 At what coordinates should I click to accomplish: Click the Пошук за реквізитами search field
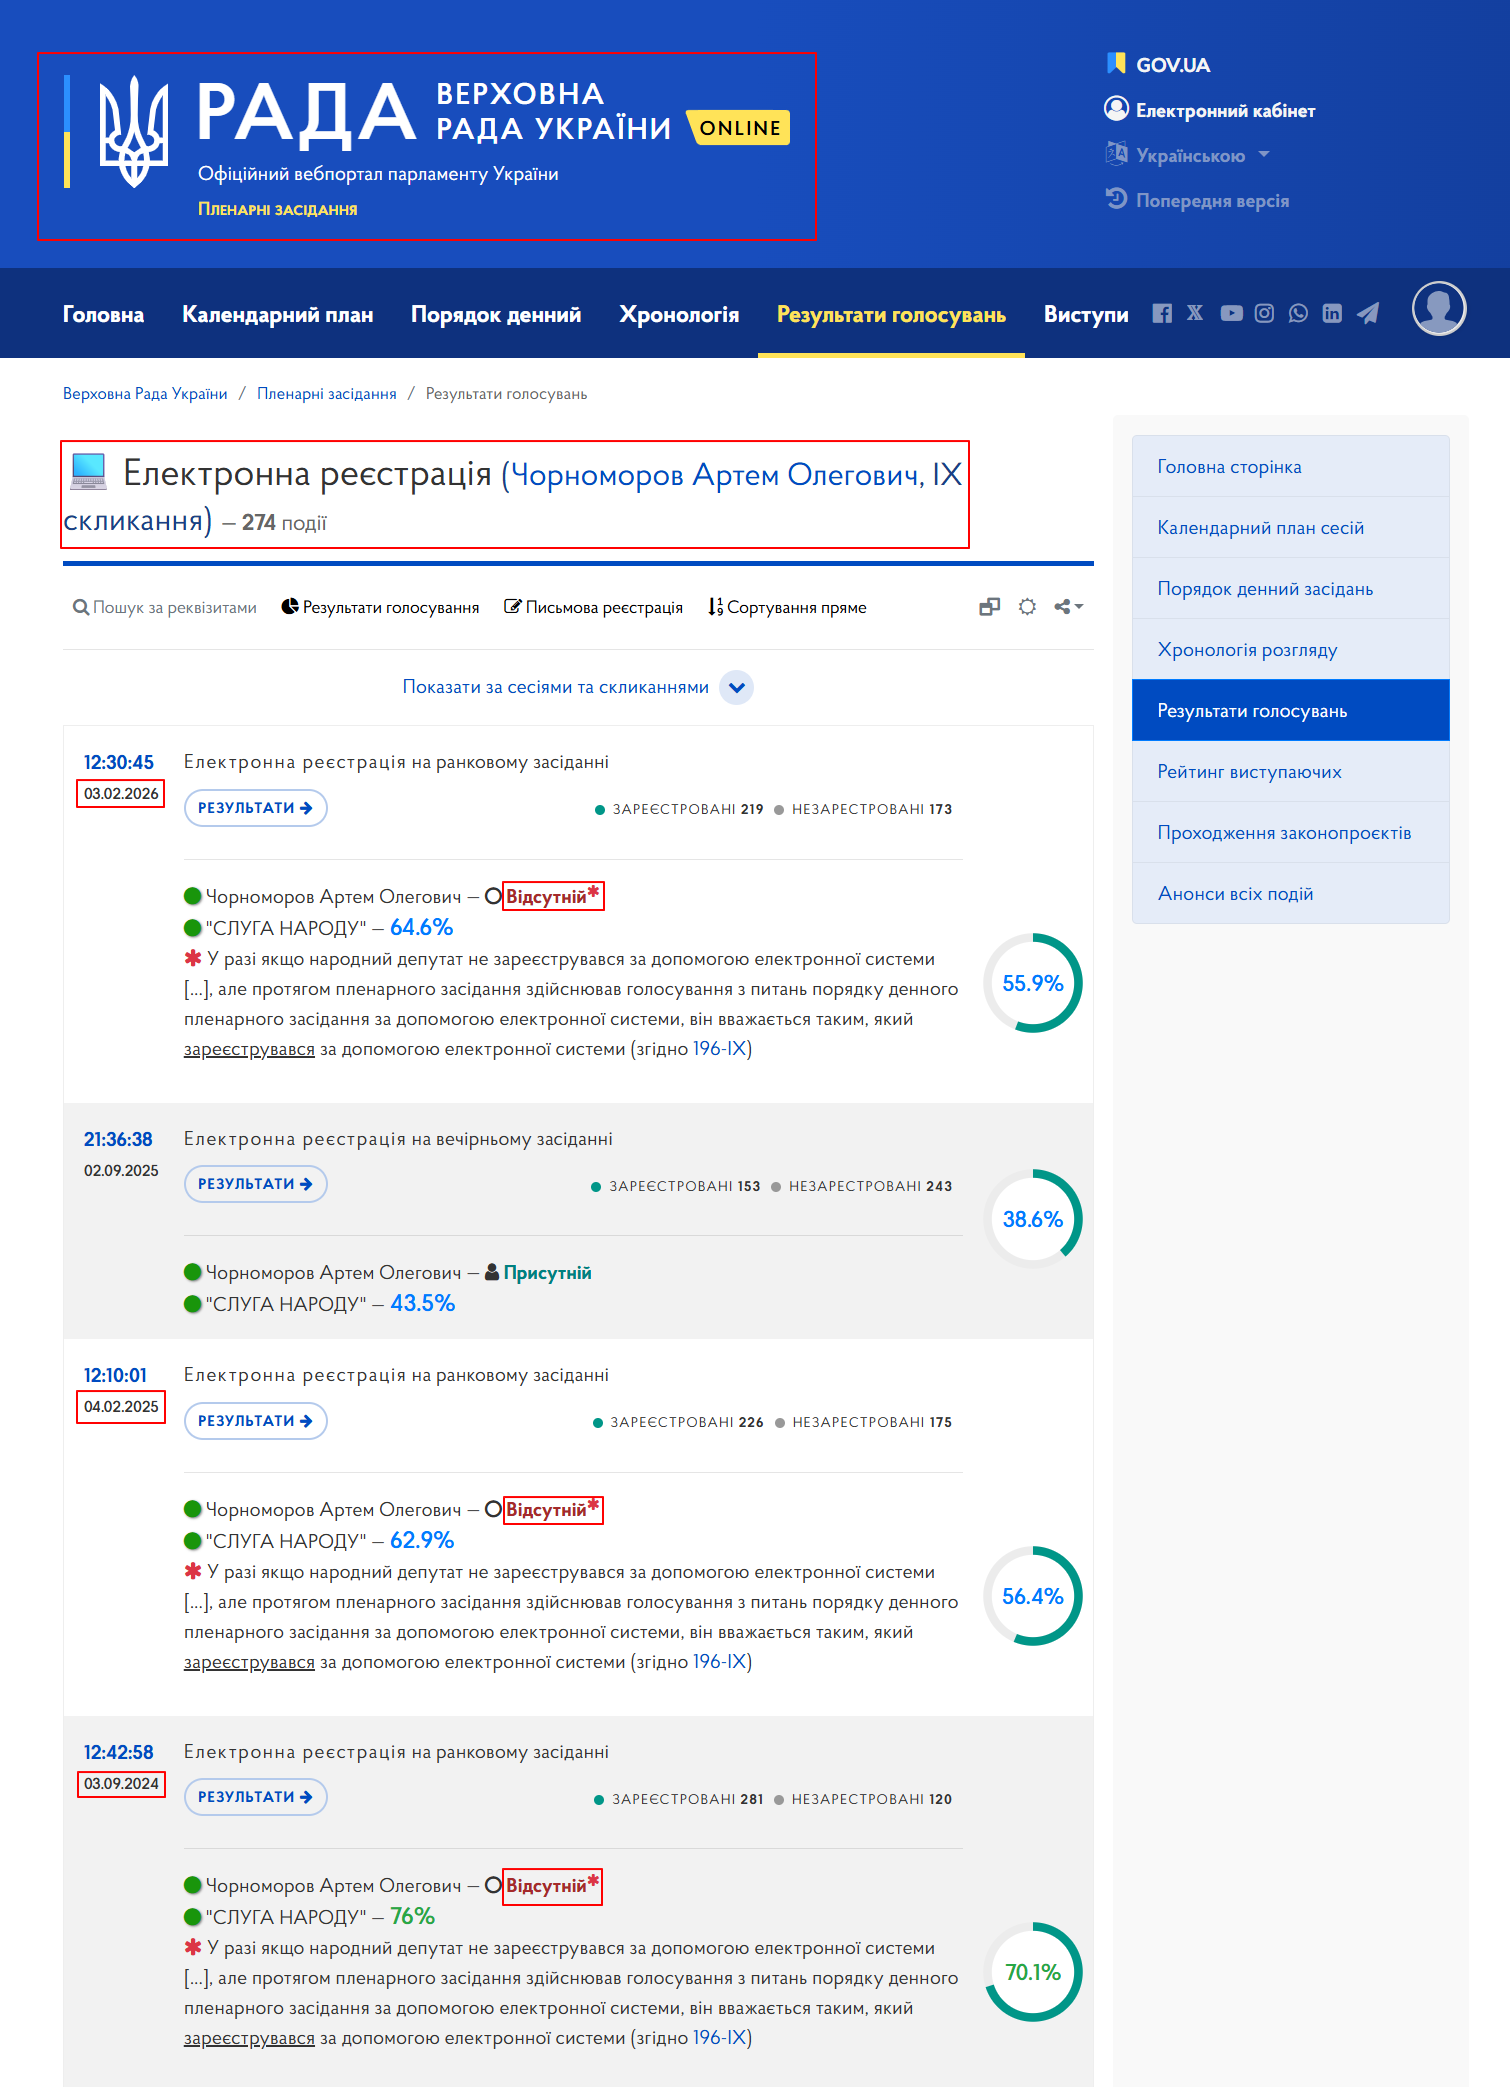(165, 607)
